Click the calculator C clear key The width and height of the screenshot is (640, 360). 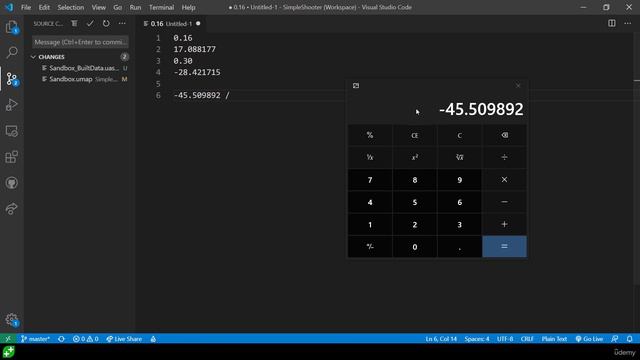[460, 135]
